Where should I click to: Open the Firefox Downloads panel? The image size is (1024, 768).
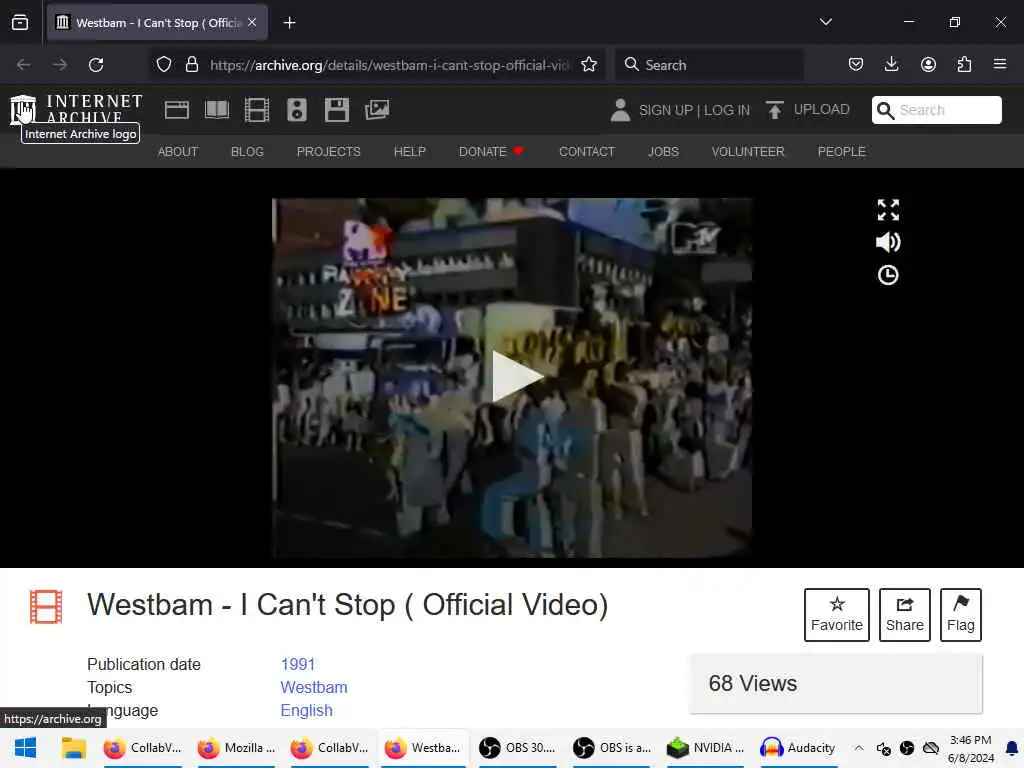891,64
